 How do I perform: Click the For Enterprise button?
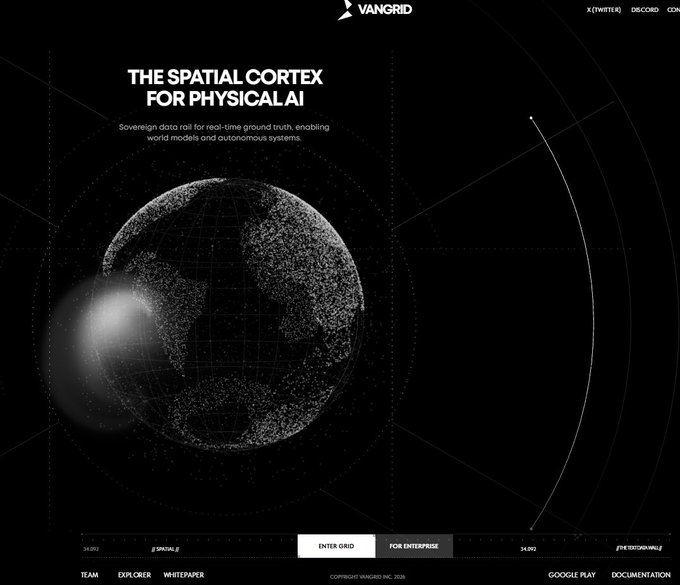pos(414,546)
